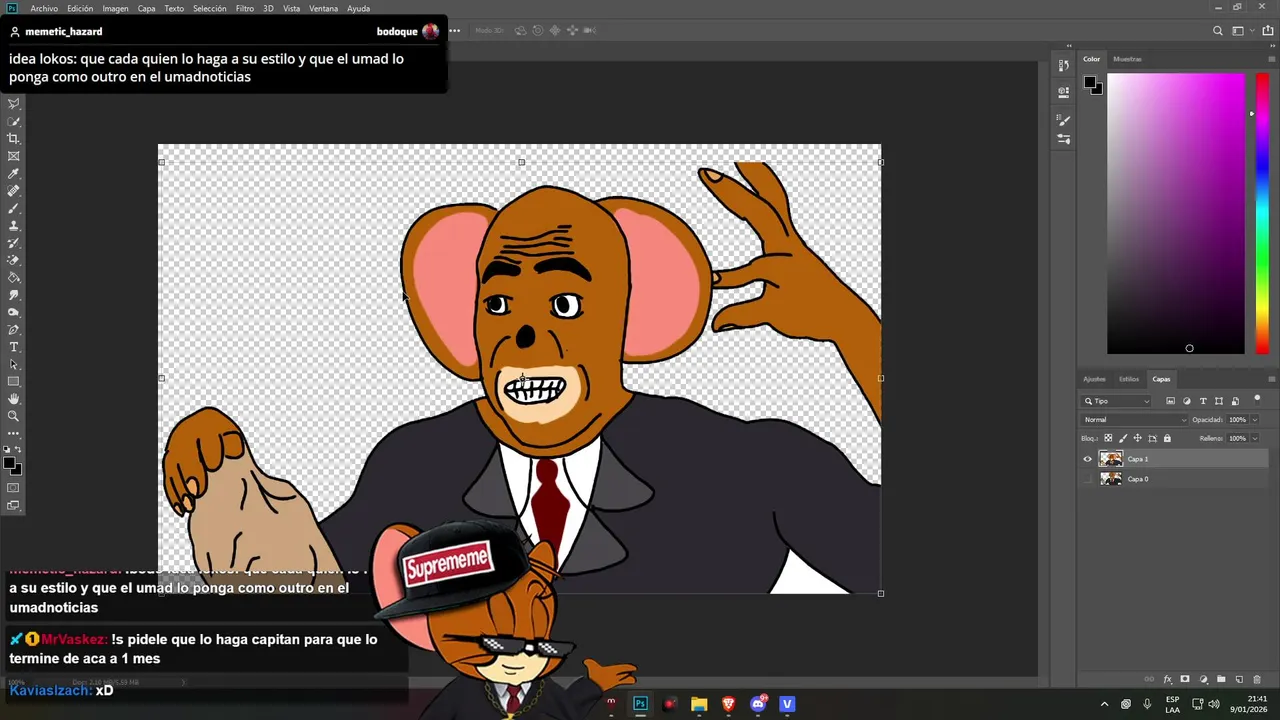Select the Smudge tool

(14, 295)
